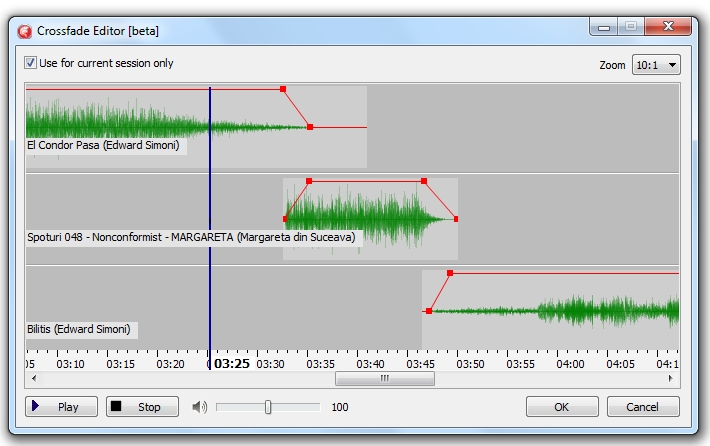Select Bilitis fade-in top point
710x446 pixels.
click(450, 273)
